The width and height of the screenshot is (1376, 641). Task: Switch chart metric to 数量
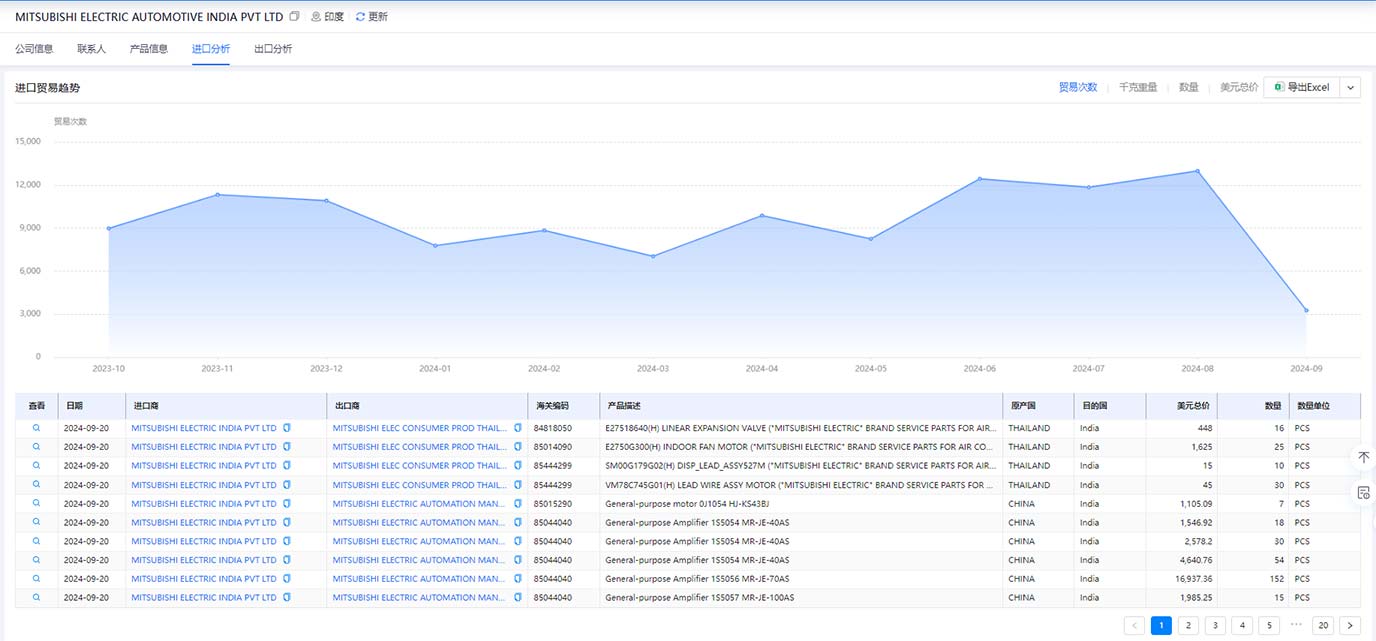click(x=1188, y=87)
